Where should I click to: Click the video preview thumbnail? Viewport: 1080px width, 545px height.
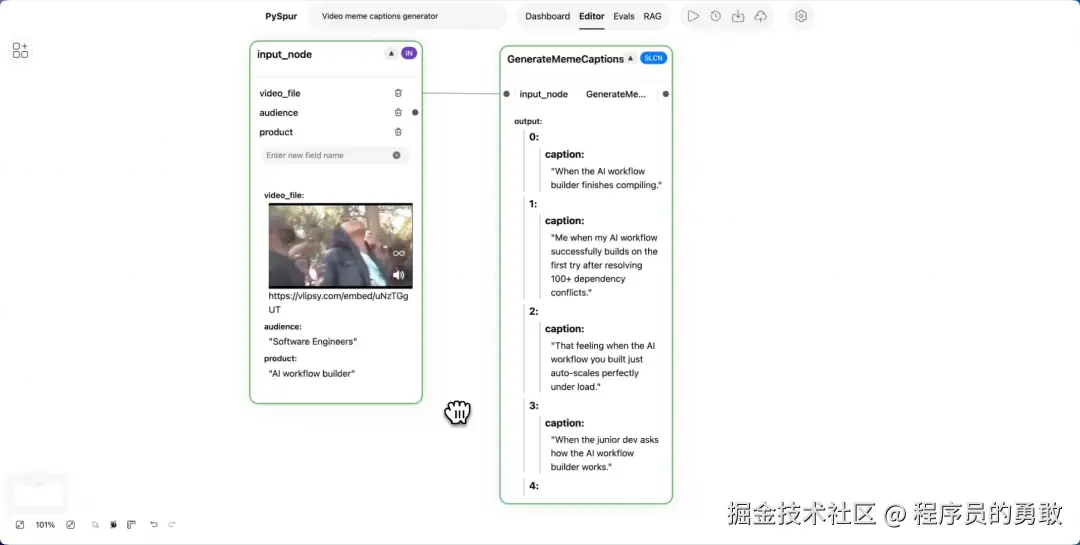pyautogui.click(x=340, y=245)
